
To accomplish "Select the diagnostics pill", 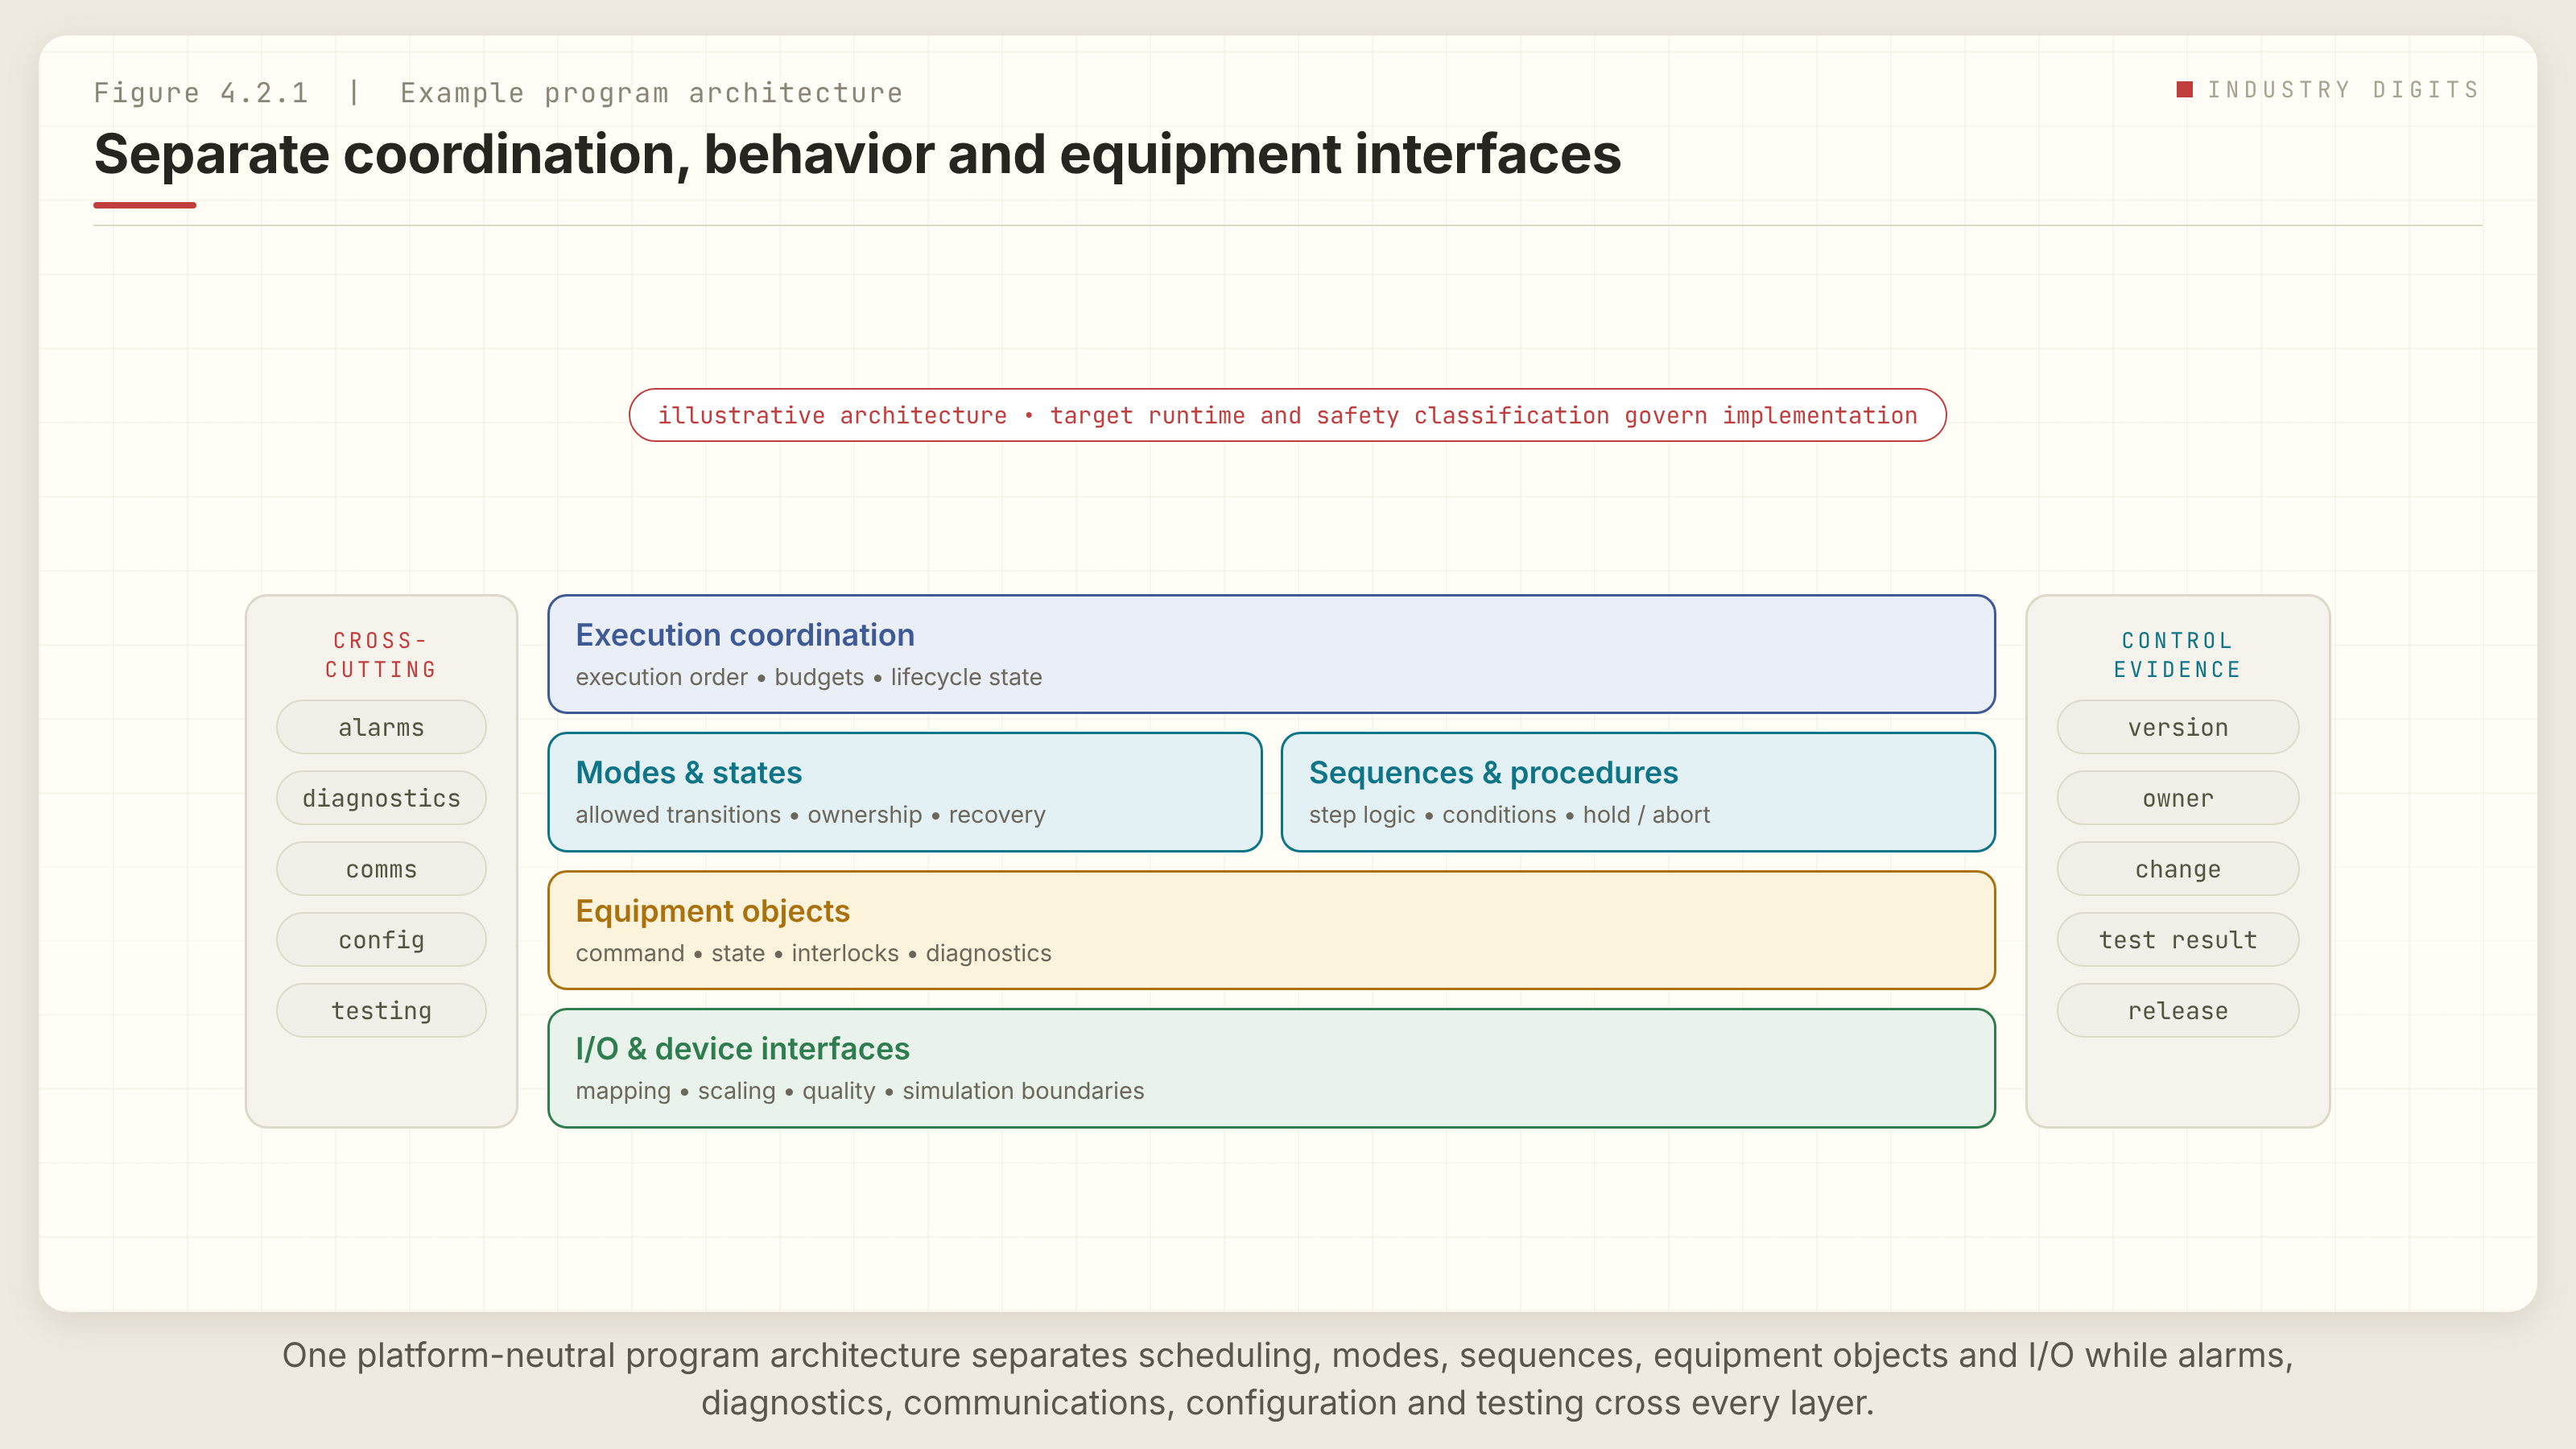I will tap(381, 798).
